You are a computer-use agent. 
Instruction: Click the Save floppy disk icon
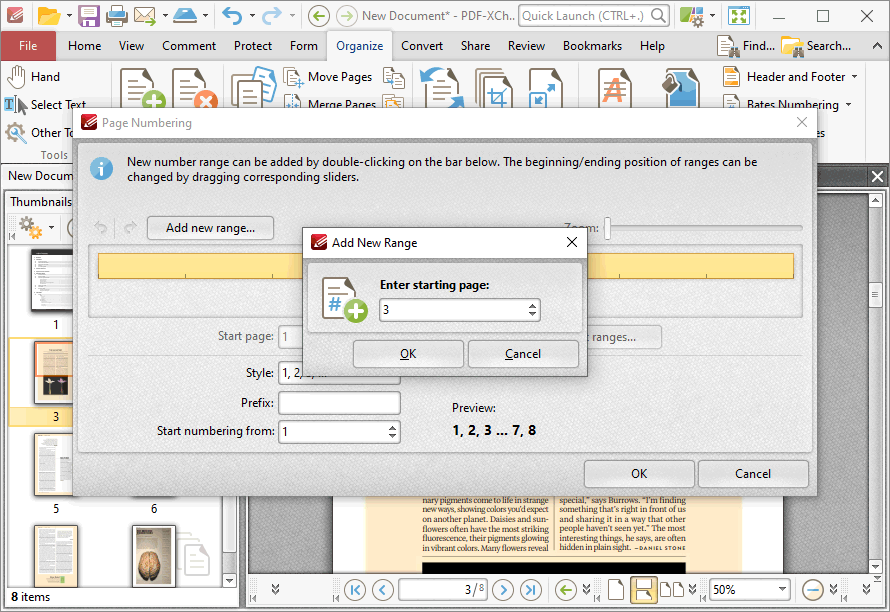89,16
